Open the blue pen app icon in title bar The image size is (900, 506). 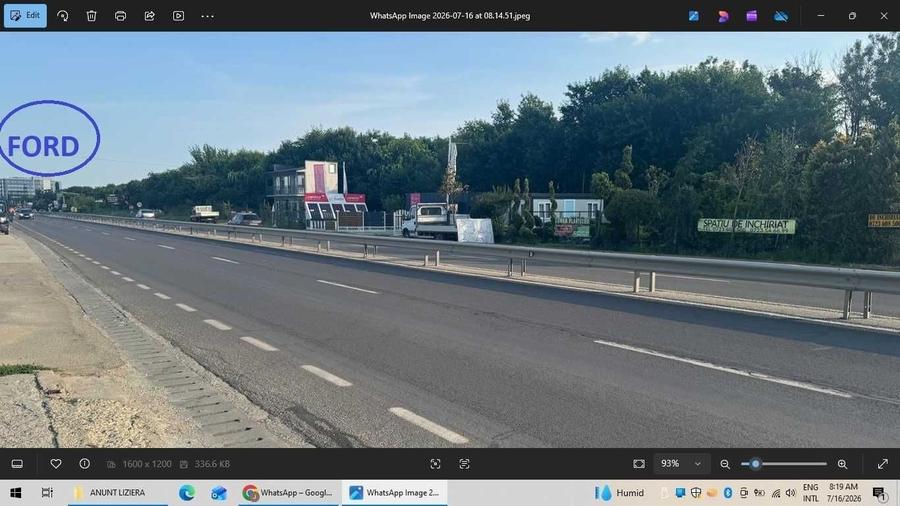coord(693,16)
